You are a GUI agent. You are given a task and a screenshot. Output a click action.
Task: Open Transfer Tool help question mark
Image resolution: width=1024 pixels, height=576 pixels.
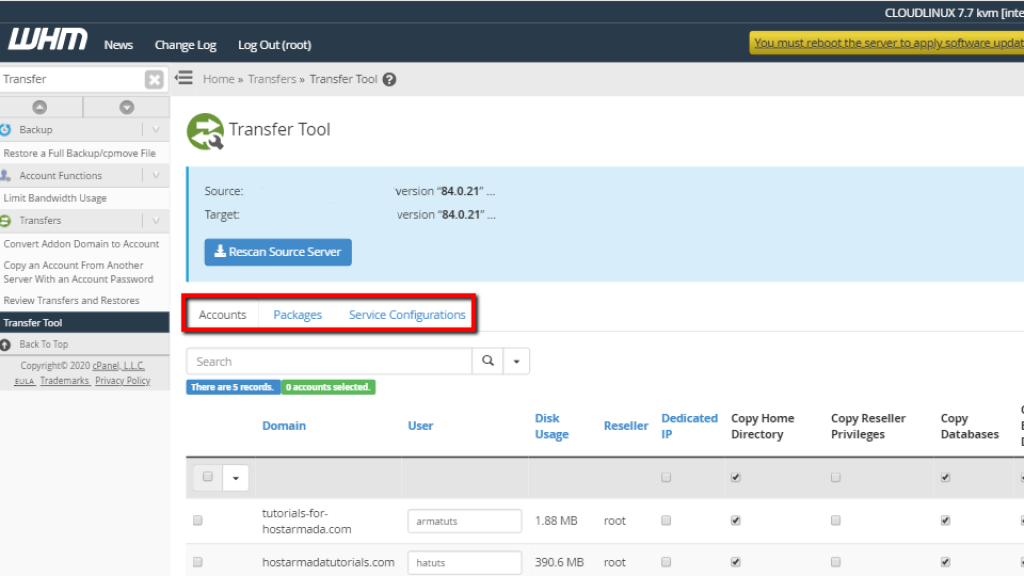point(389,80)
